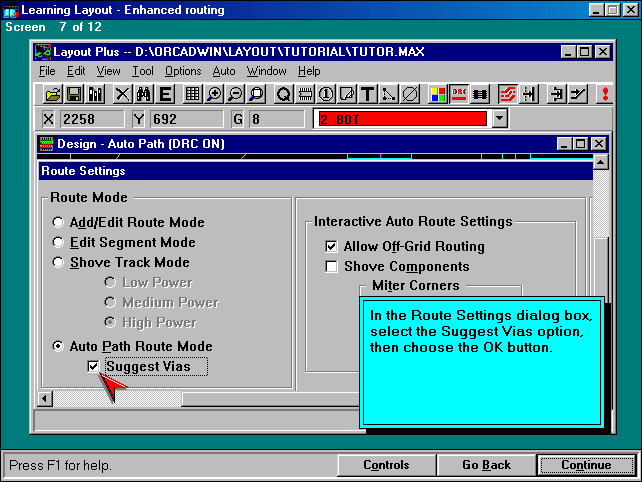Click the Save disk icon
Screen dimensions: 642x482
click(x=74, y=94)
